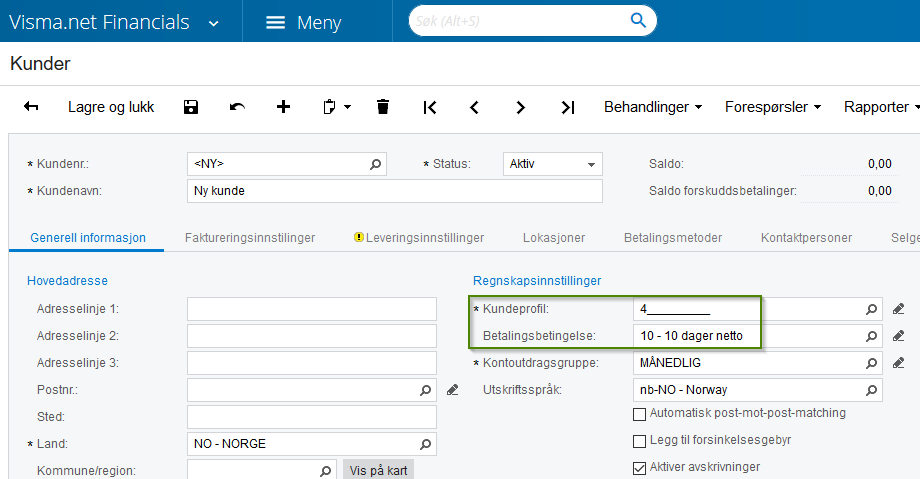Screen dimensions: 920x479
Task: Expand the Forespørsler dropdown menu
Action: pos(773,107)
